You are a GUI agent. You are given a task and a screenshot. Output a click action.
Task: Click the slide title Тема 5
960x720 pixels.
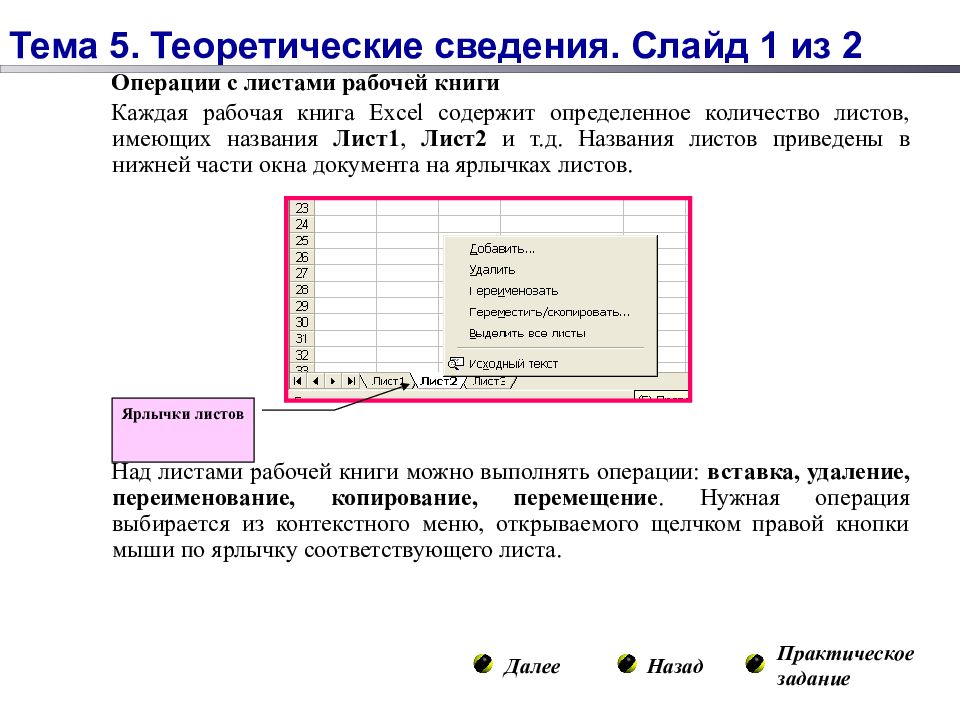tap(436, 45)
